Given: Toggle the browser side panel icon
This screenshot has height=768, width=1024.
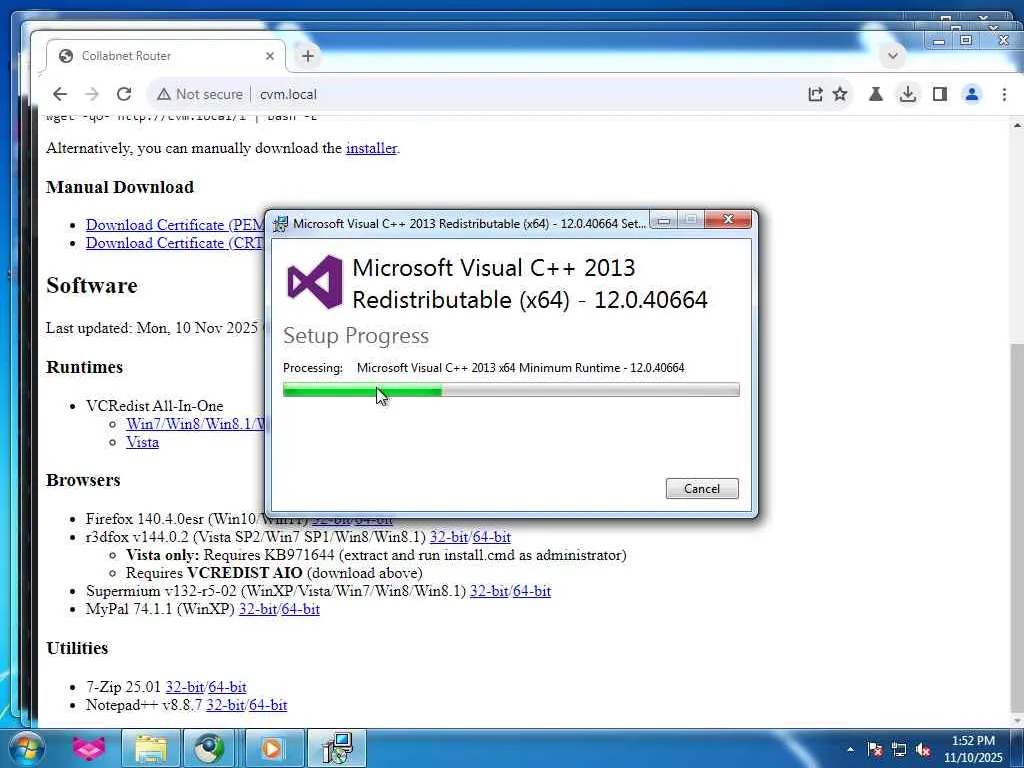Looking at the screenshot, I should pyautogui.click(x=940, y=94).
